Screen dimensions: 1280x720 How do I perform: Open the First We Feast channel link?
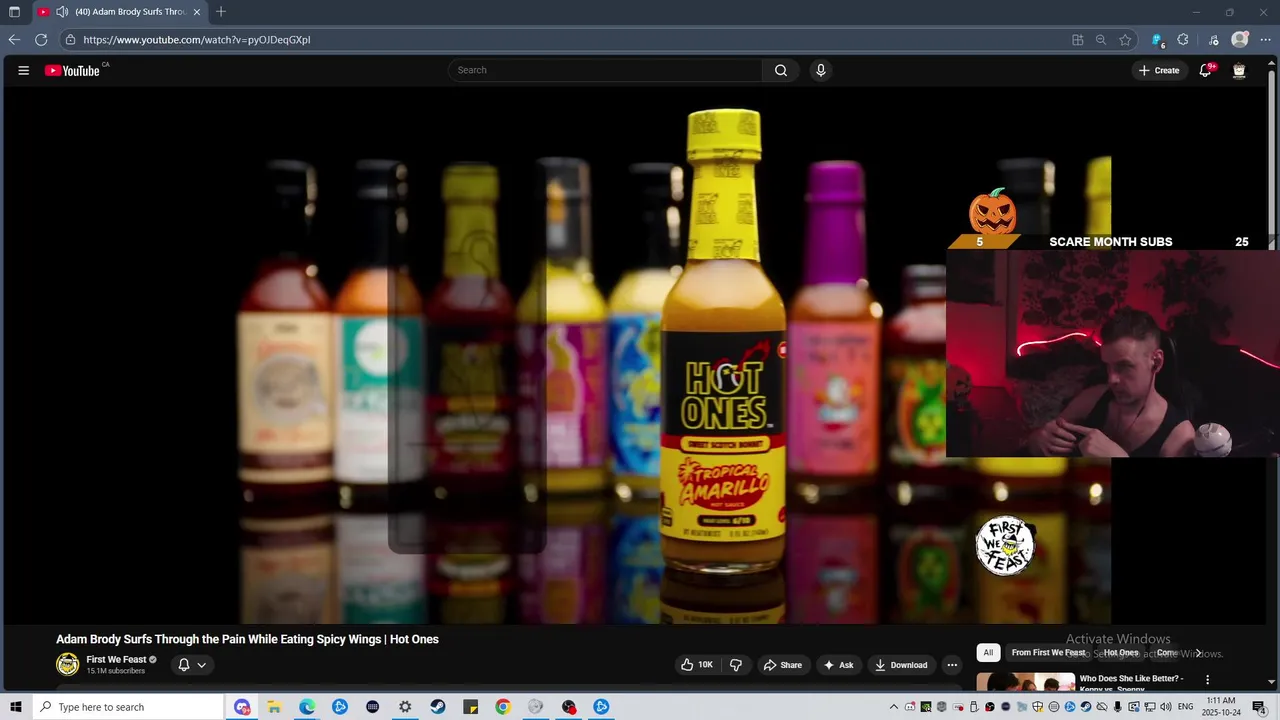[116, 659]
